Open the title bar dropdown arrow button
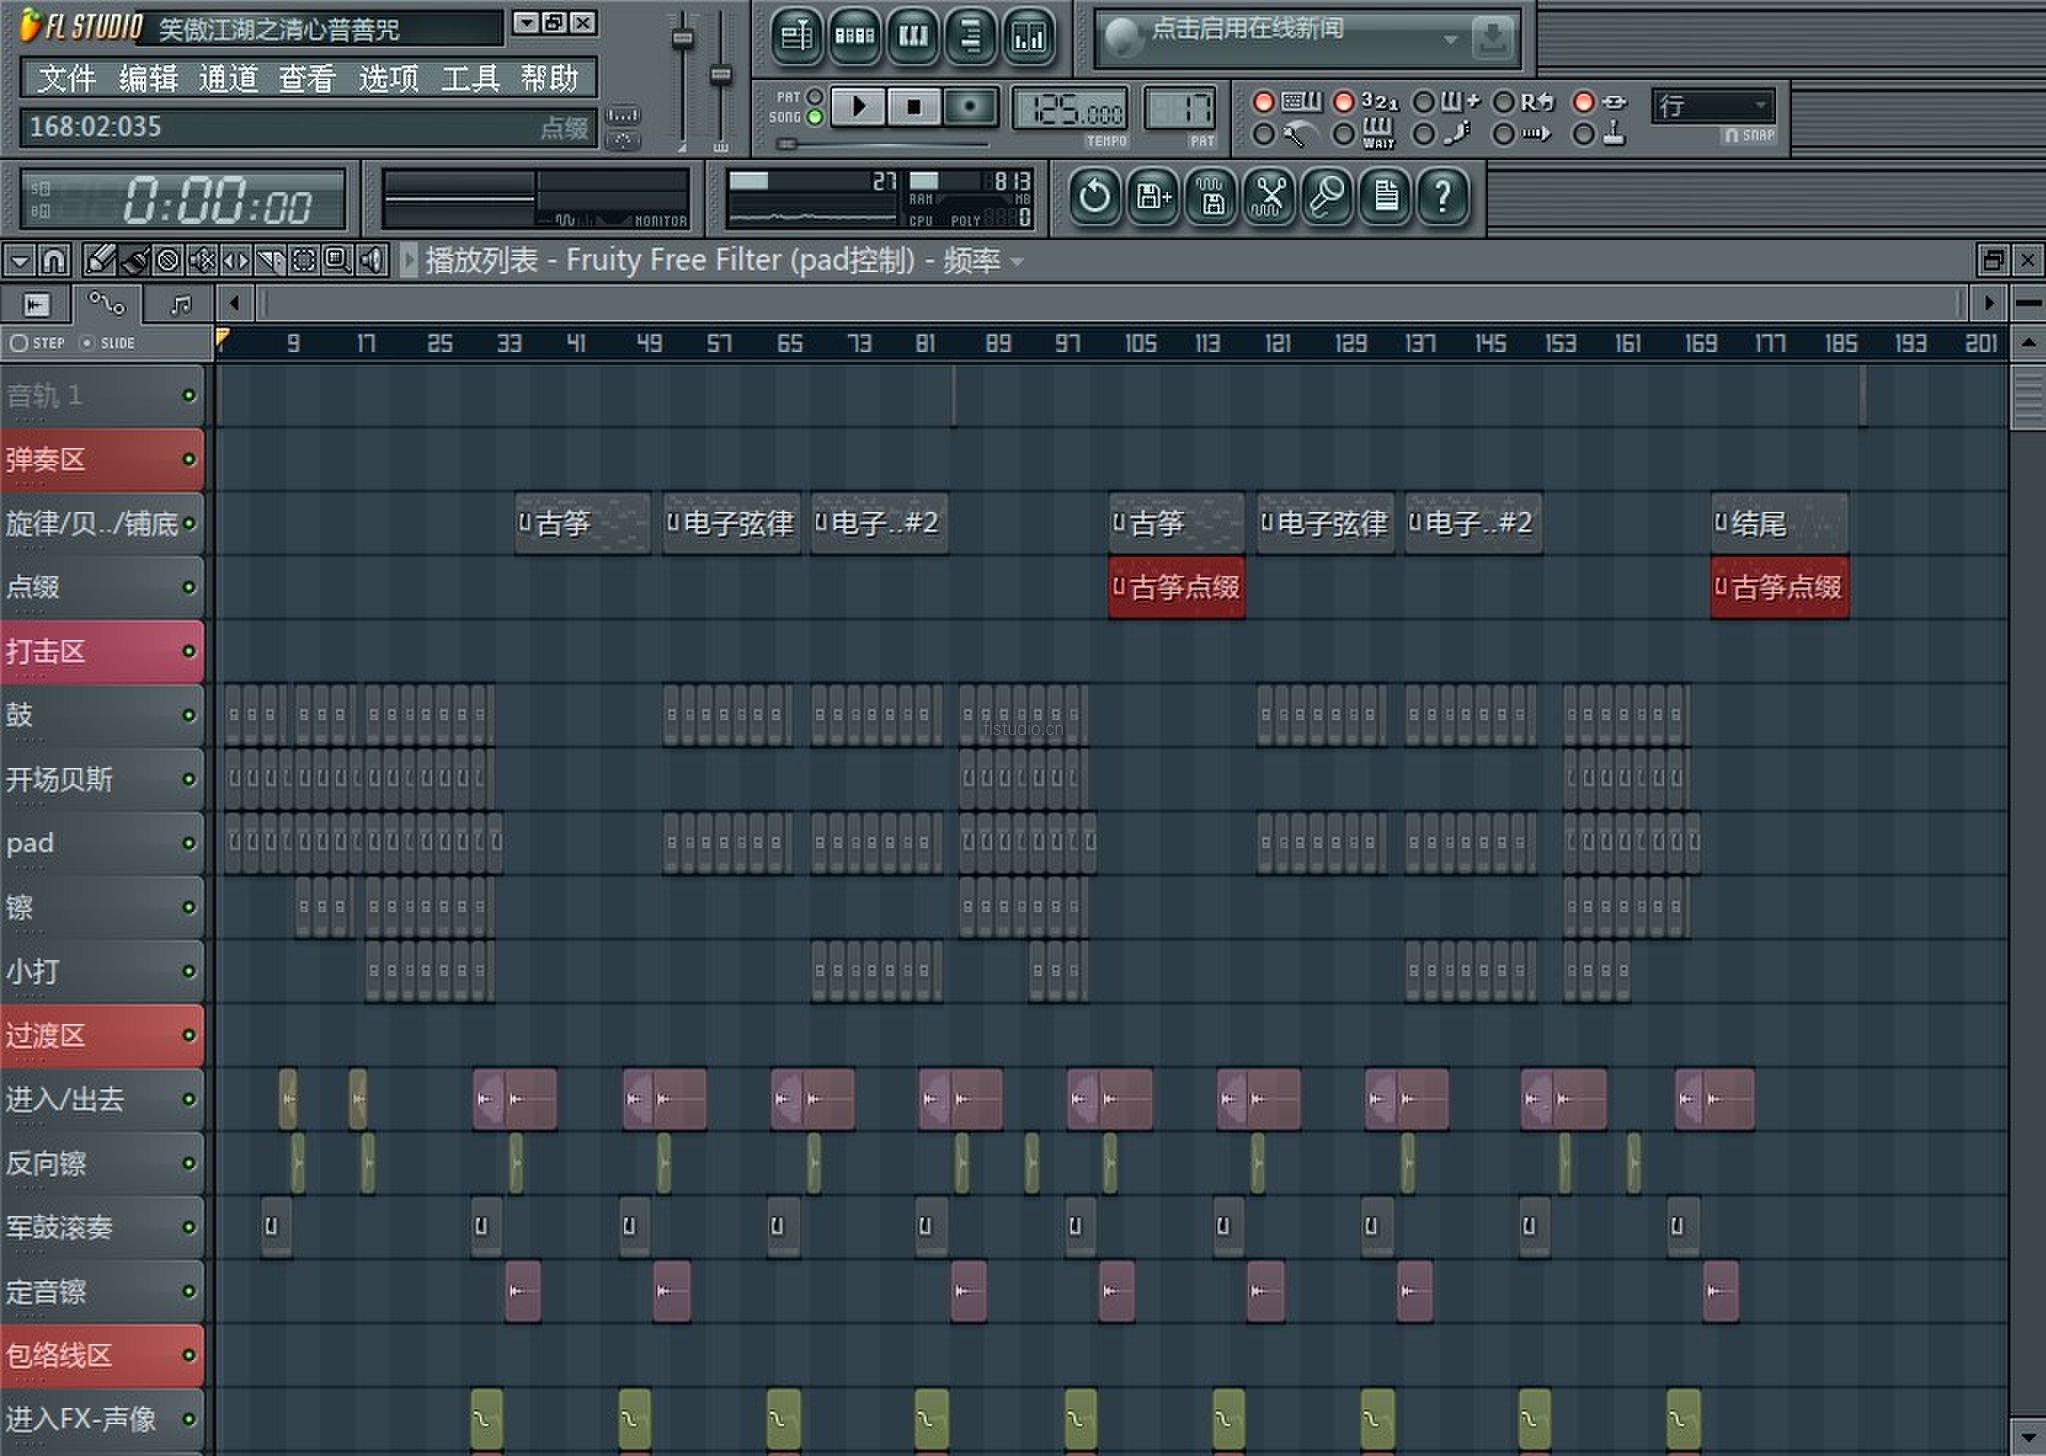The image size is (2046, 1456). [525, 22]
